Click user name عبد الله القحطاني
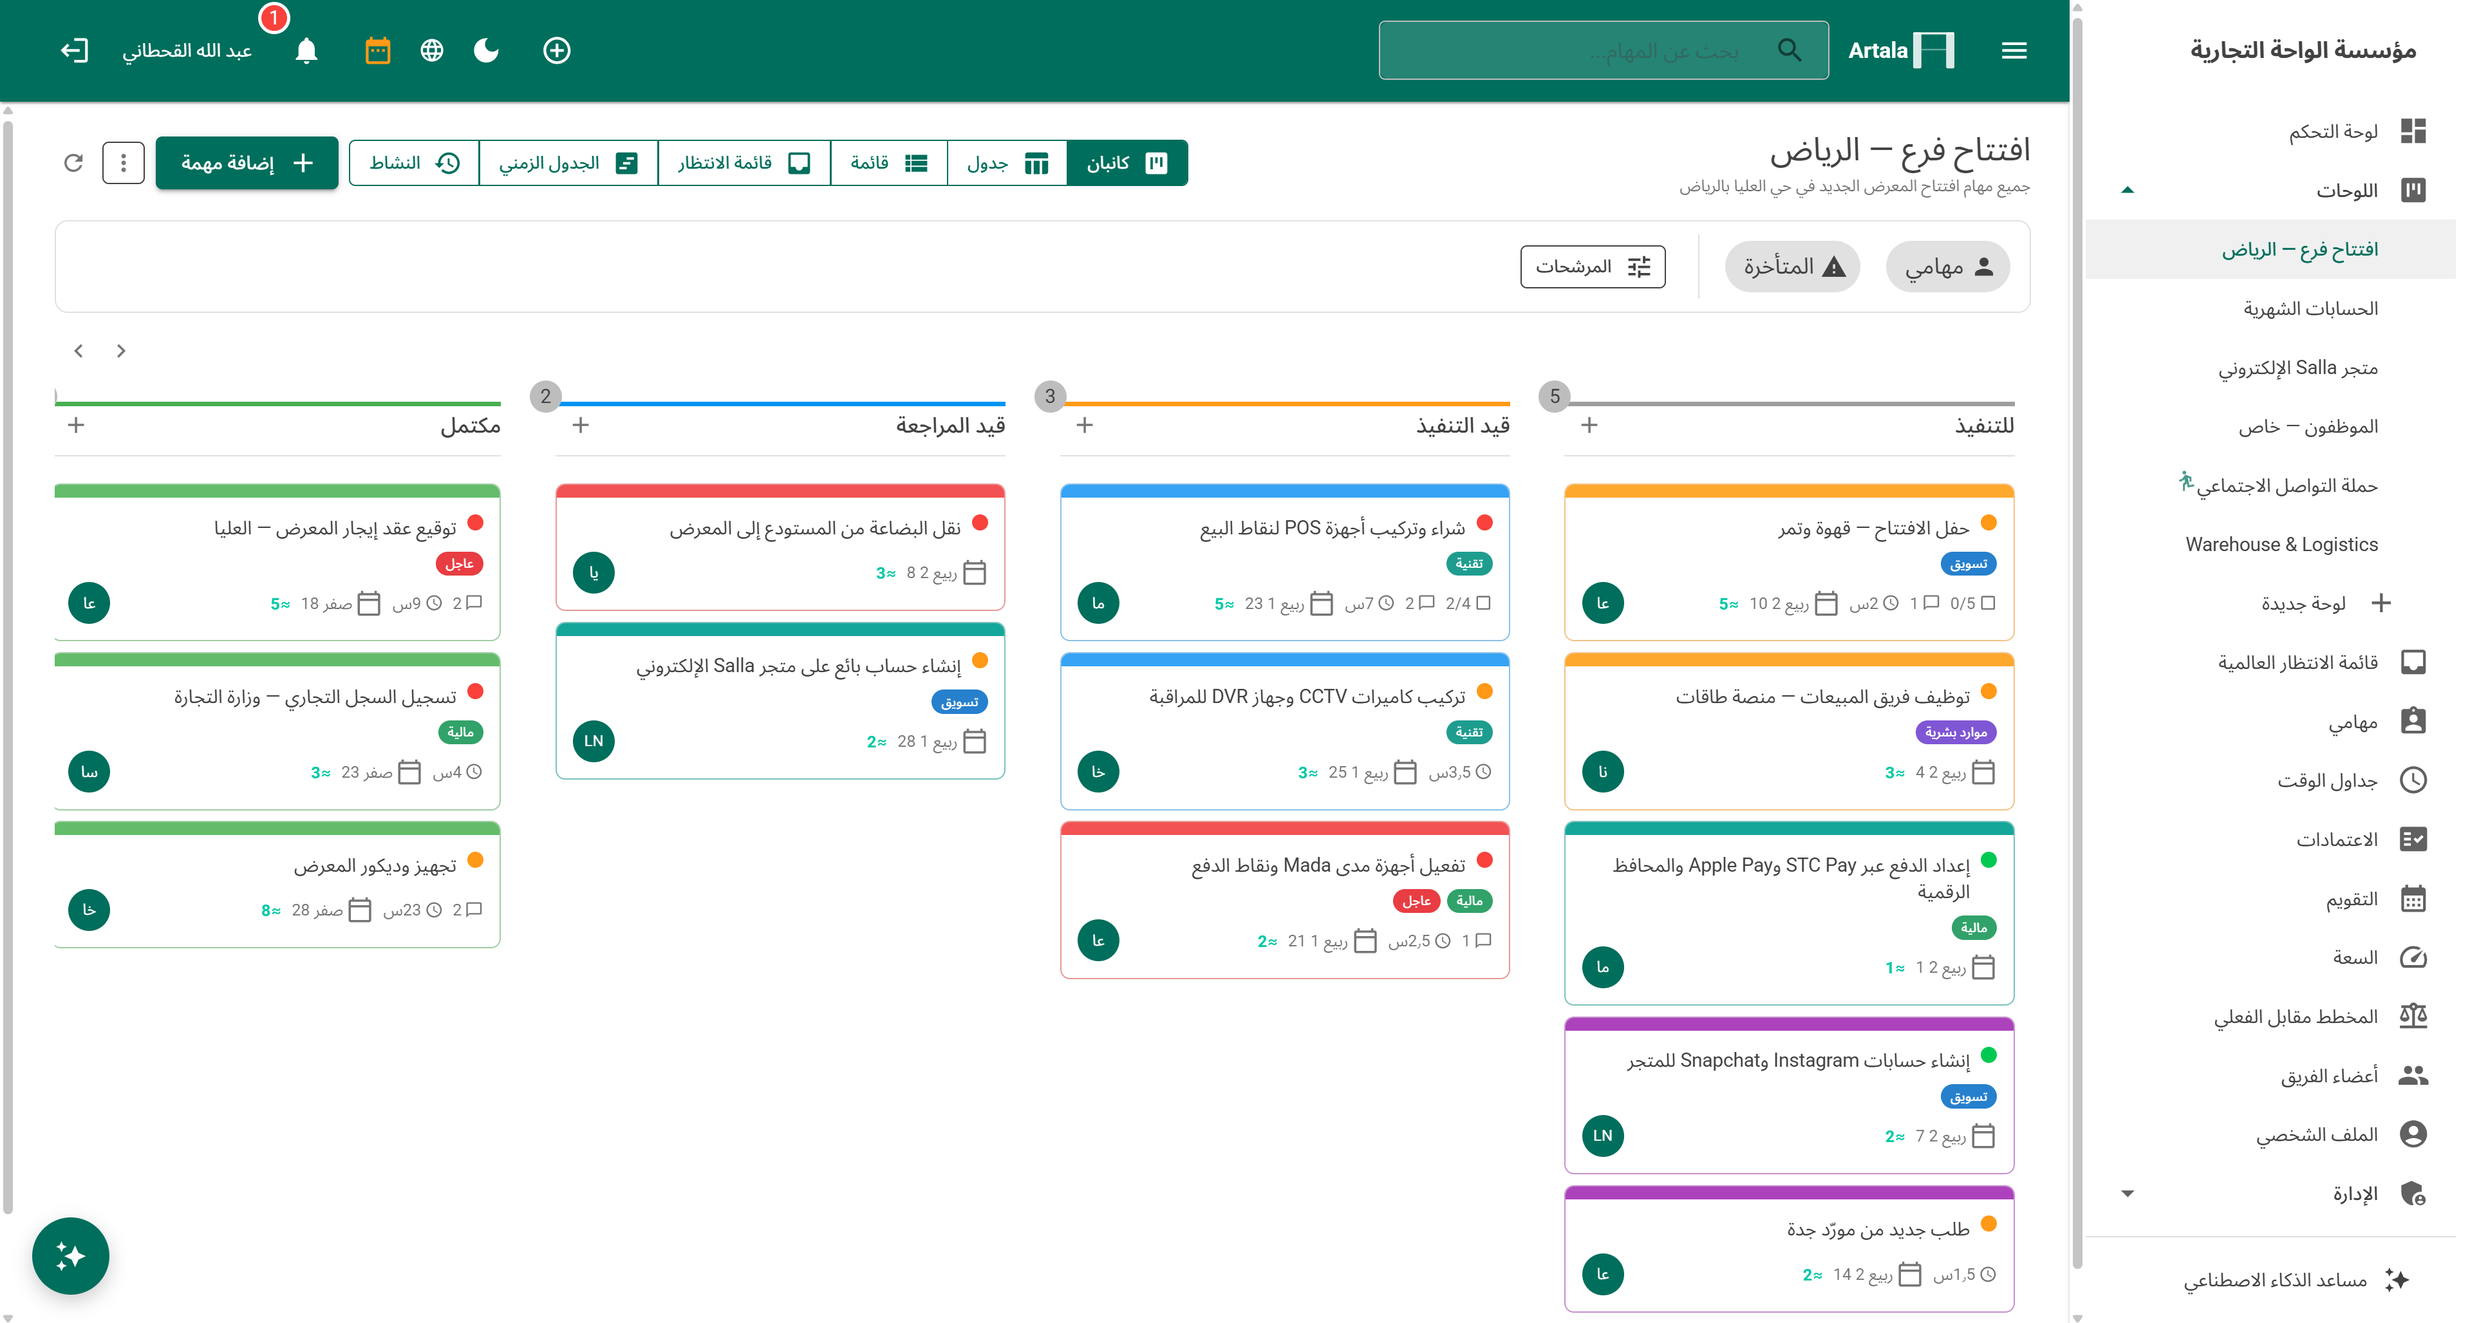The image size is (2470, 1323). click(x=187, y=50)
